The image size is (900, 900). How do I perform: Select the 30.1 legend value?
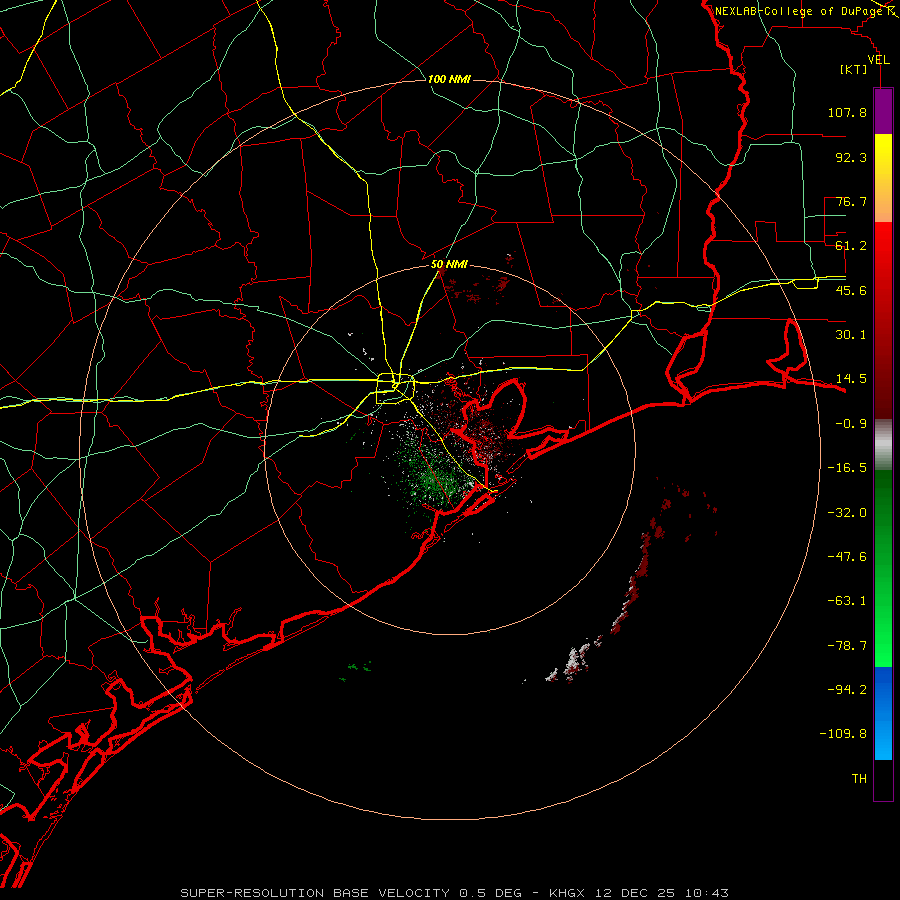851,335
